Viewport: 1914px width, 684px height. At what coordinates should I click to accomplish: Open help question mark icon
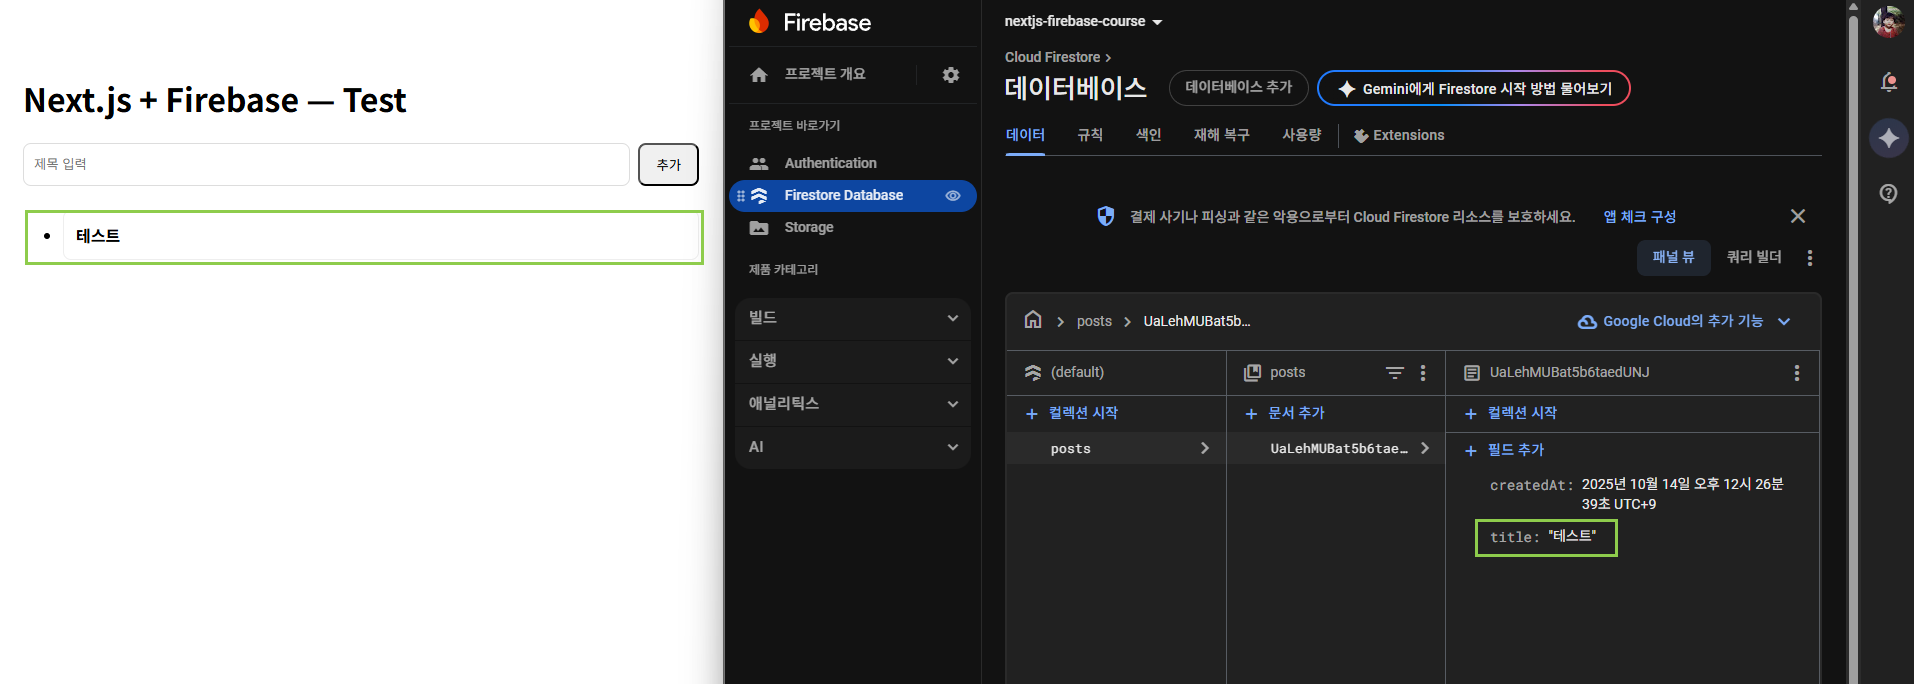[x=1888, y=193]
